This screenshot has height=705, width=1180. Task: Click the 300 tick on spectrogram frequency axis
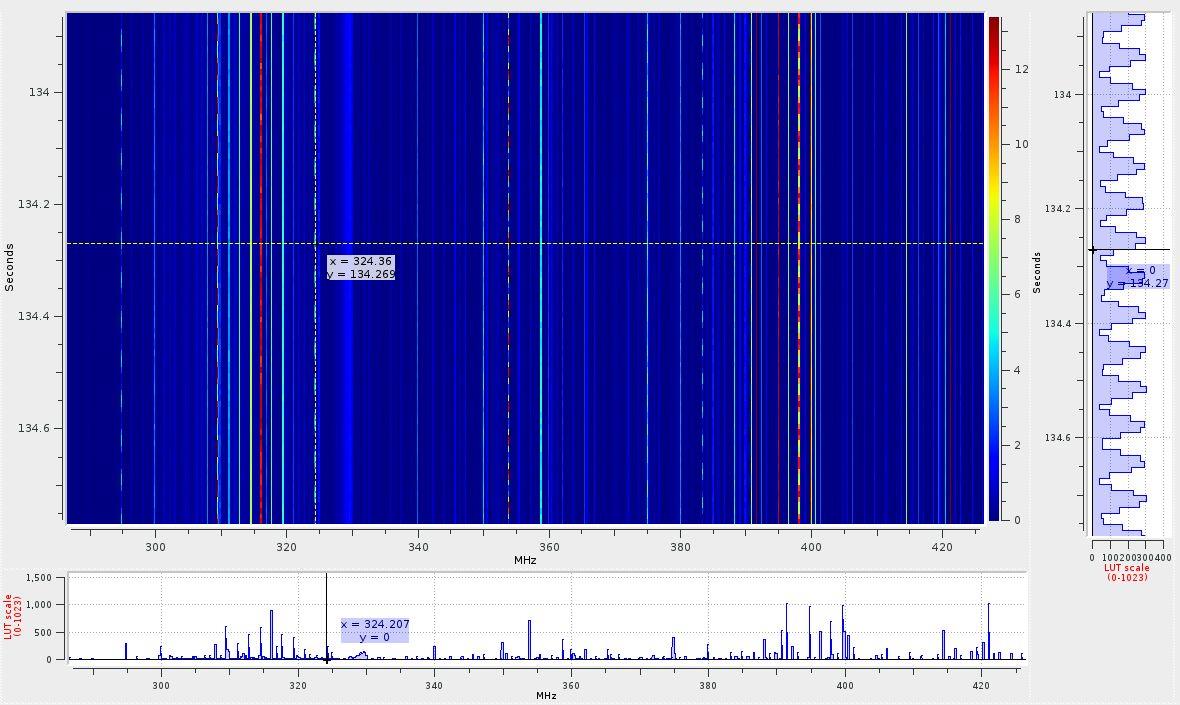(155, 547)
